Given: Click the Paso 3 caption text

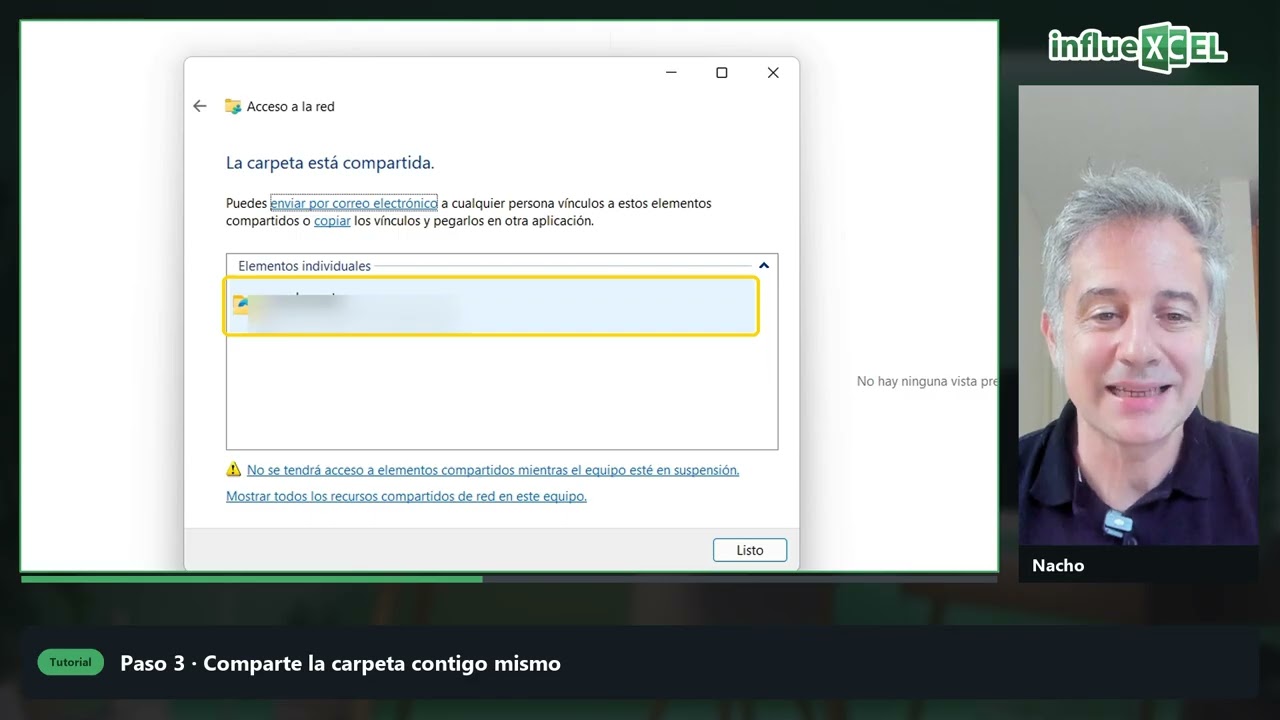Looking at the screenshot, I should (x=340, y=663).
